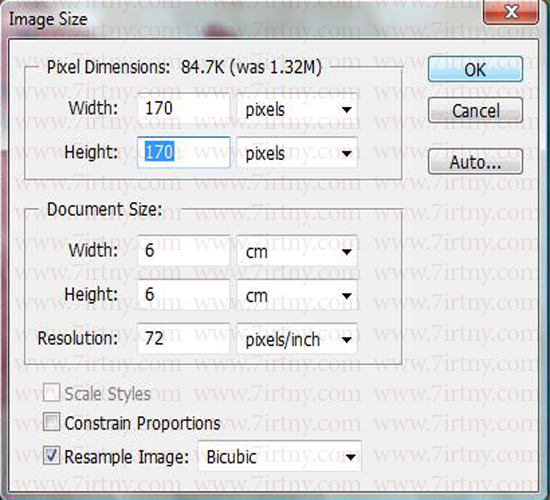
Task: Toggle the Scale Styles checkbox
Action: pos(51,392)
